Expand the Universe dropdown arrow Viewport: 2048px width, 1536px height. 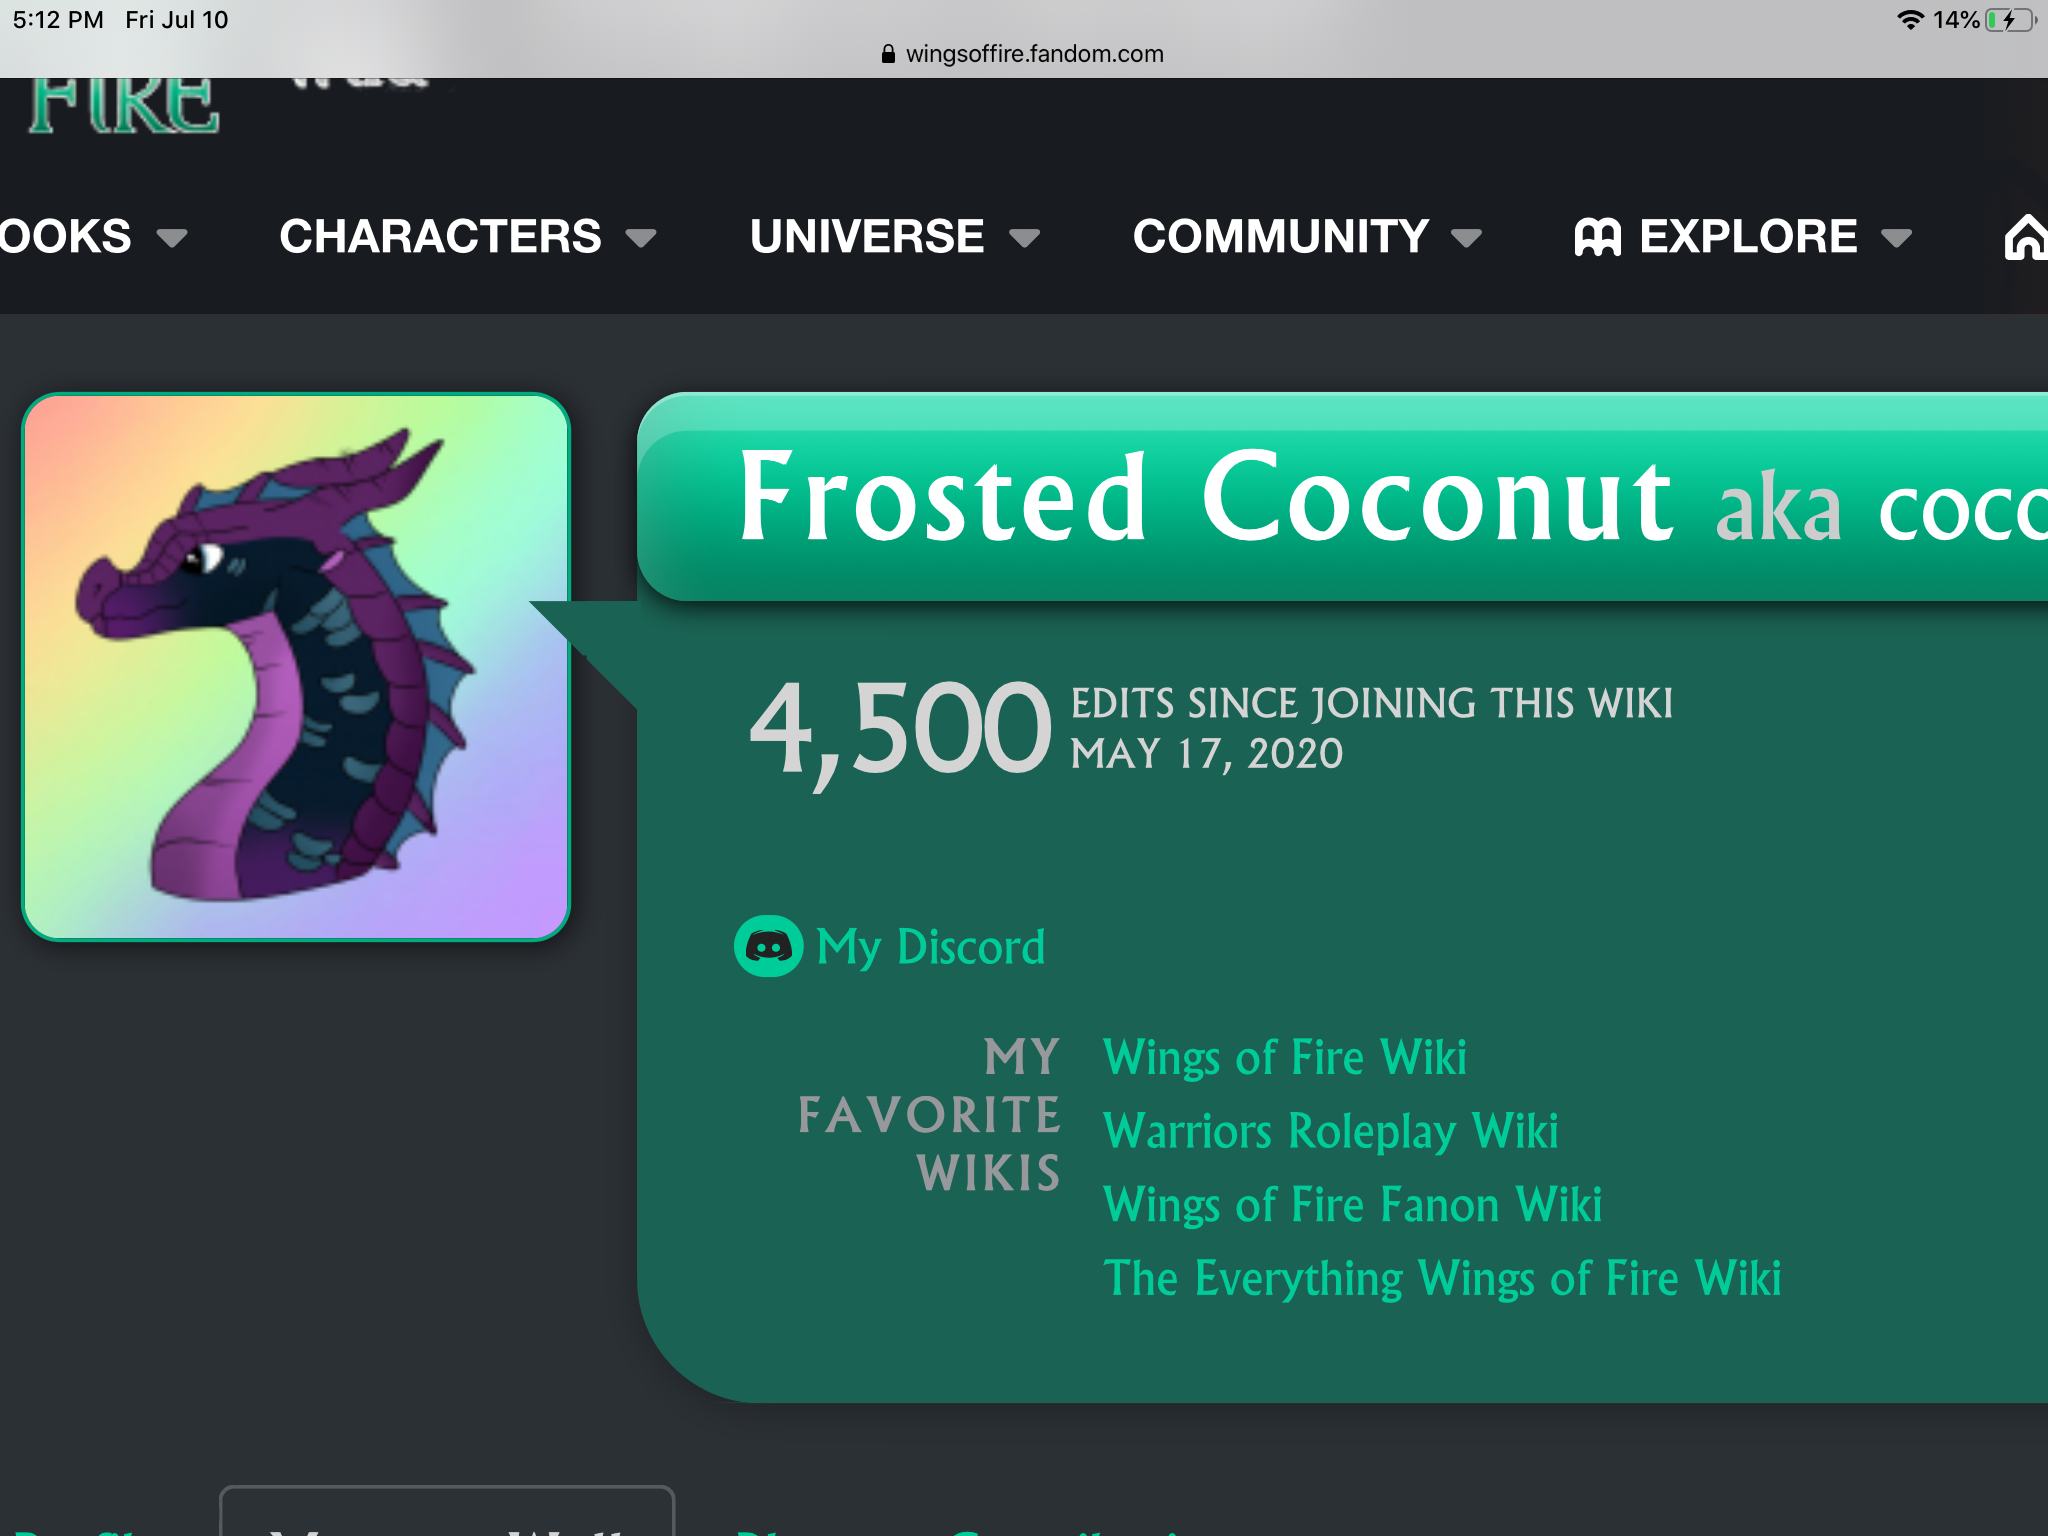[1024, 238]
